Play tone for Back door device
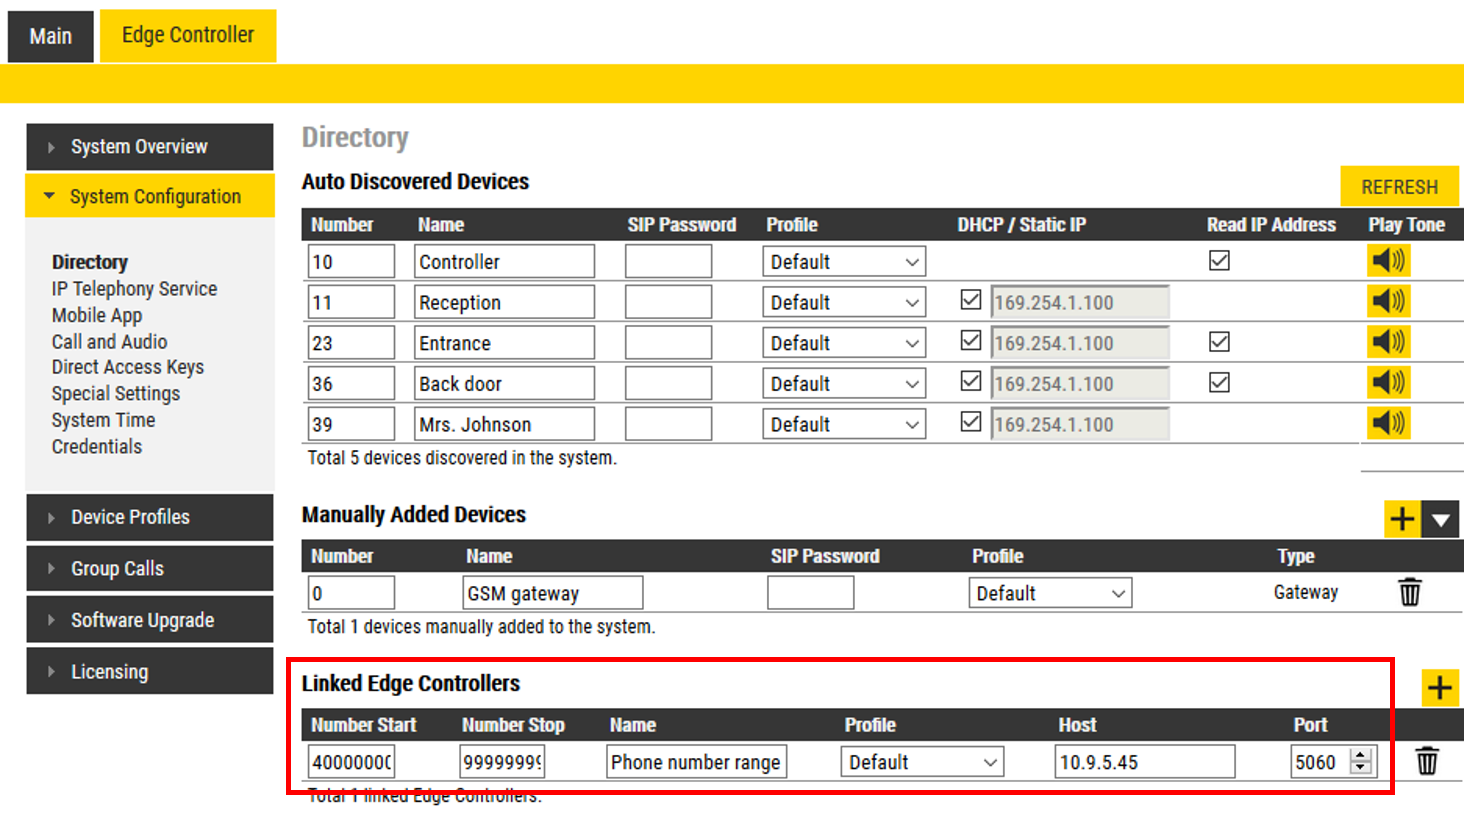Screen dimensions: 1464x813 [1388, 383]
